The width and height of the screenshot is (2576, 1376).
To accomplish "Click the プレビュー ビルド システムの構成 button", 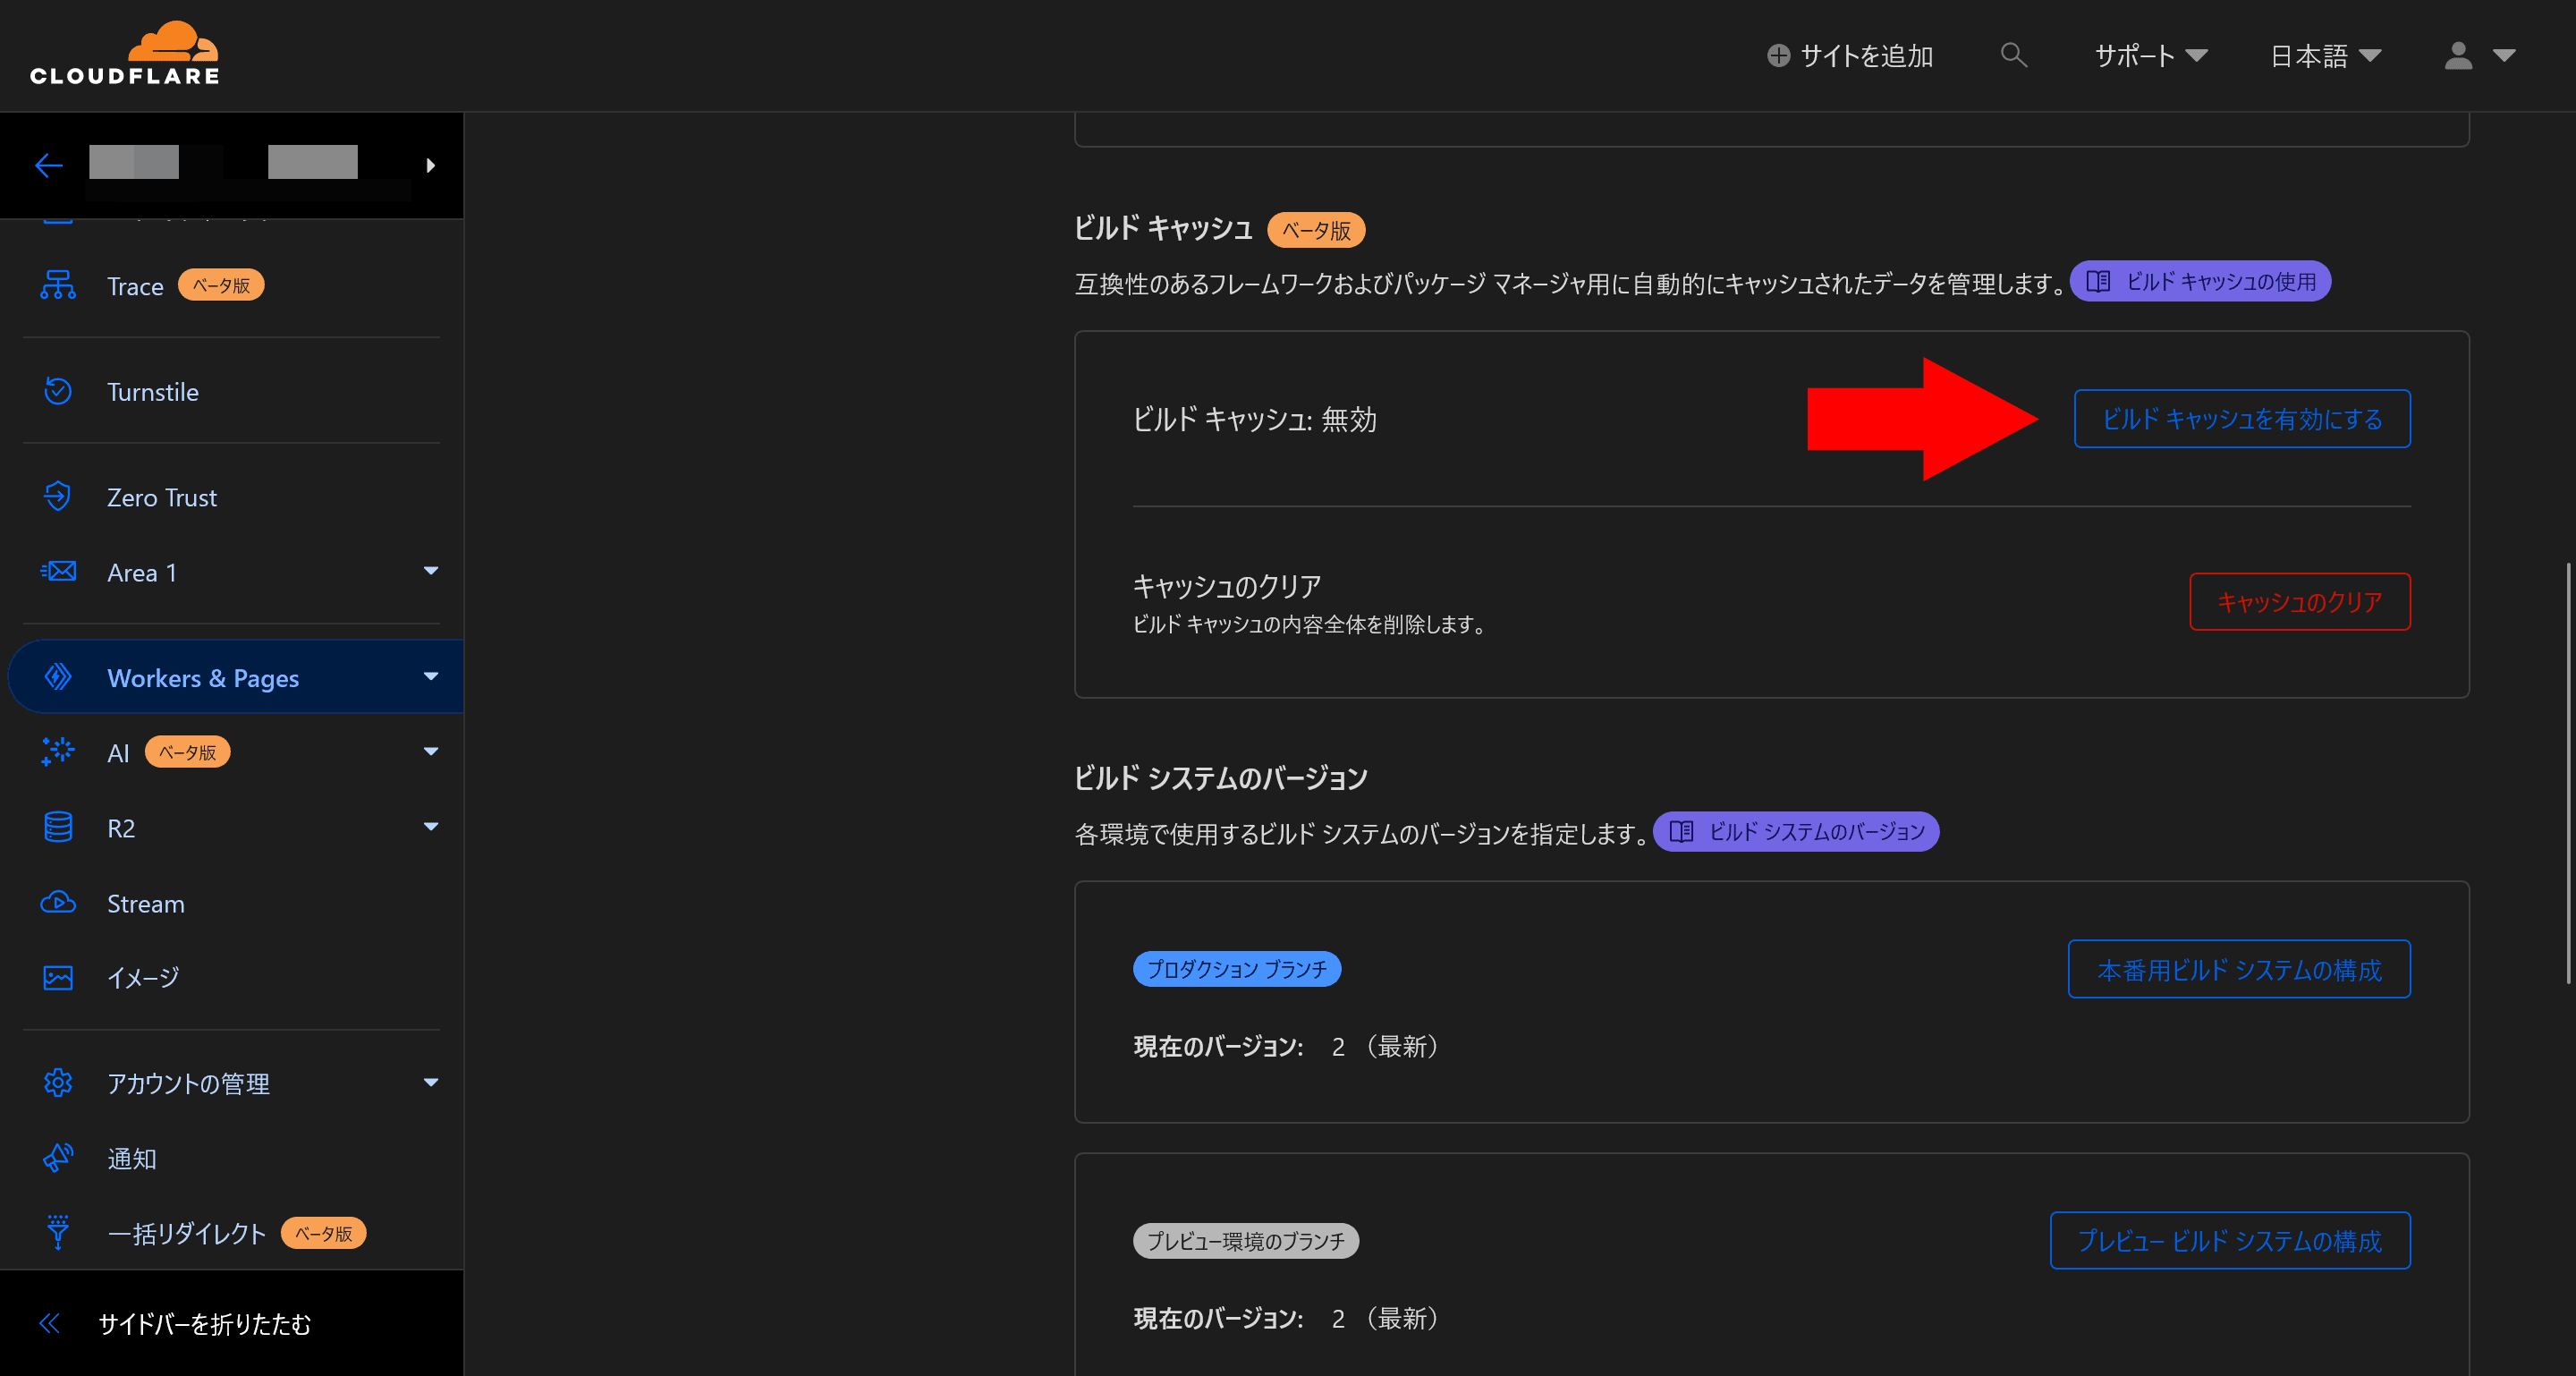I will coord(2229,1240).
